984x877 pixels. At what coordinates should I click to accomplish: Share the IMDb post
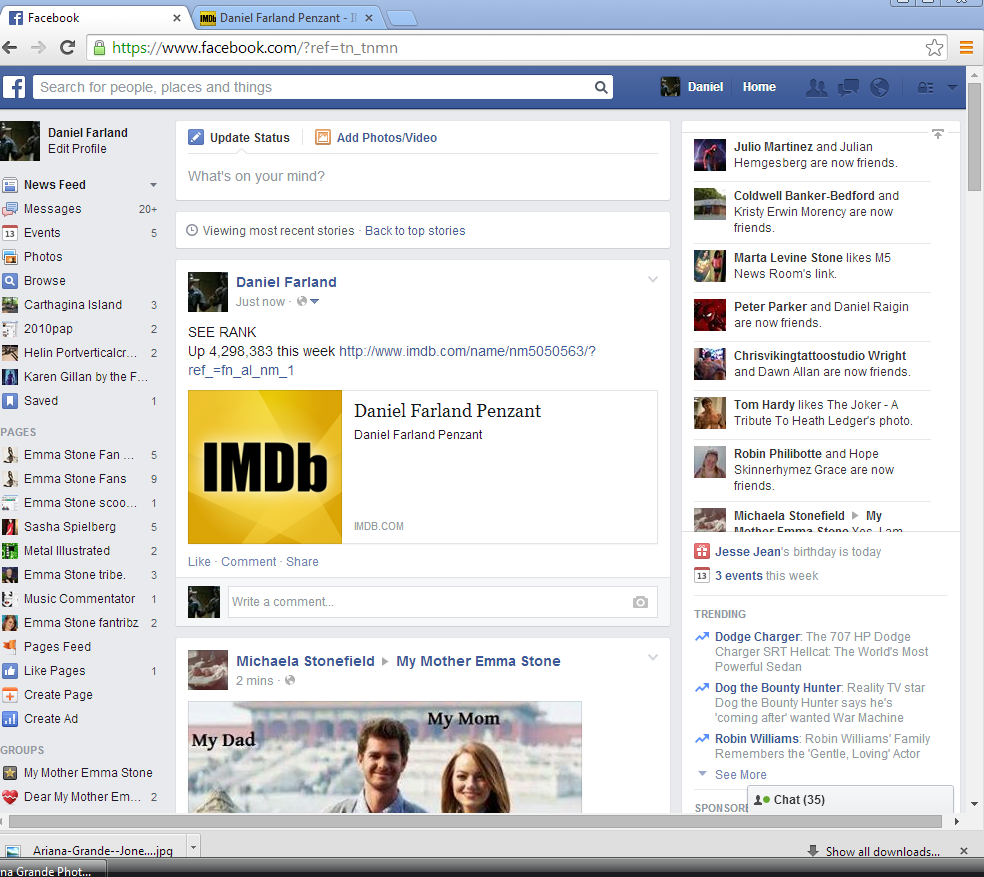point(302,562)
